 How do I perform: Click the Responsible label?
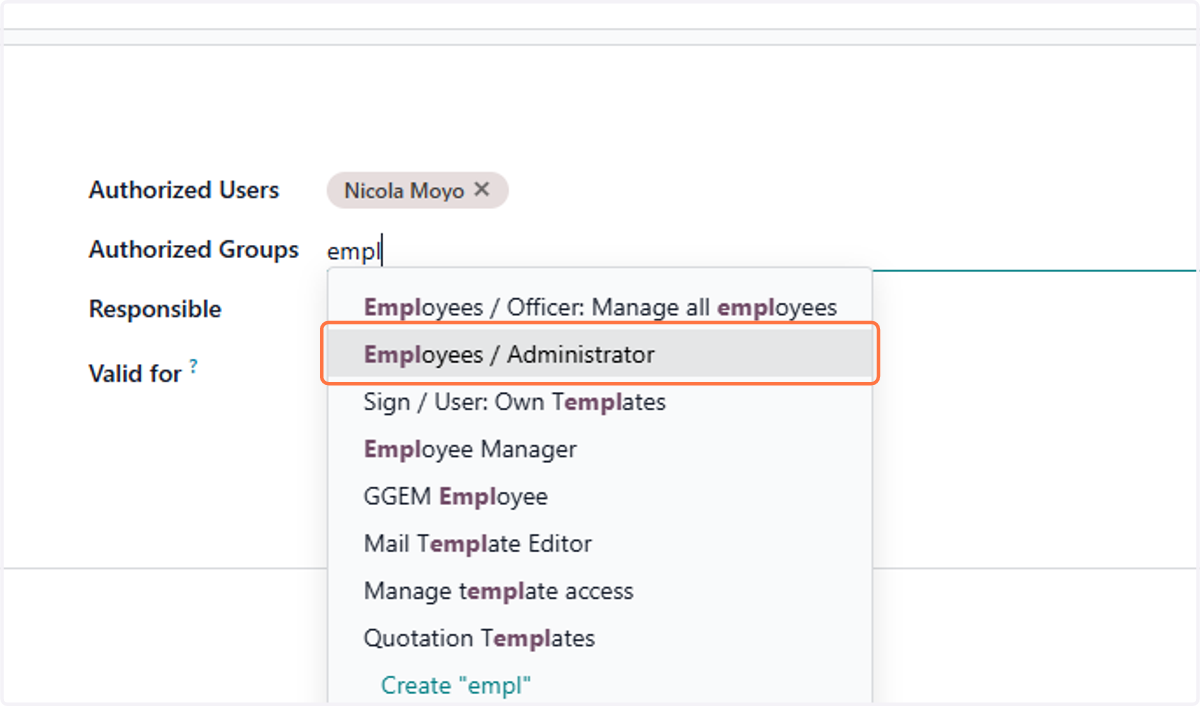pyautogui.click(x=155, y=309)
